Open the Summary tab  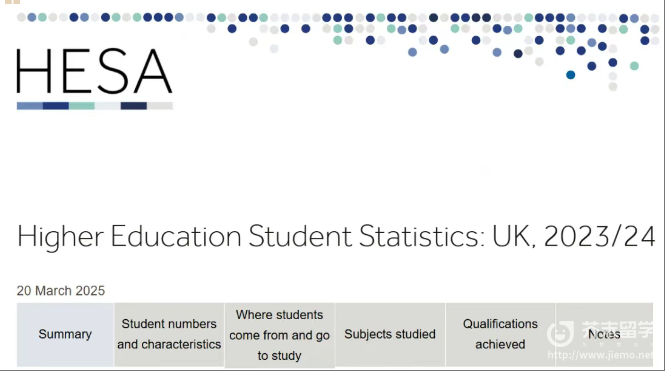coord(65,334)
